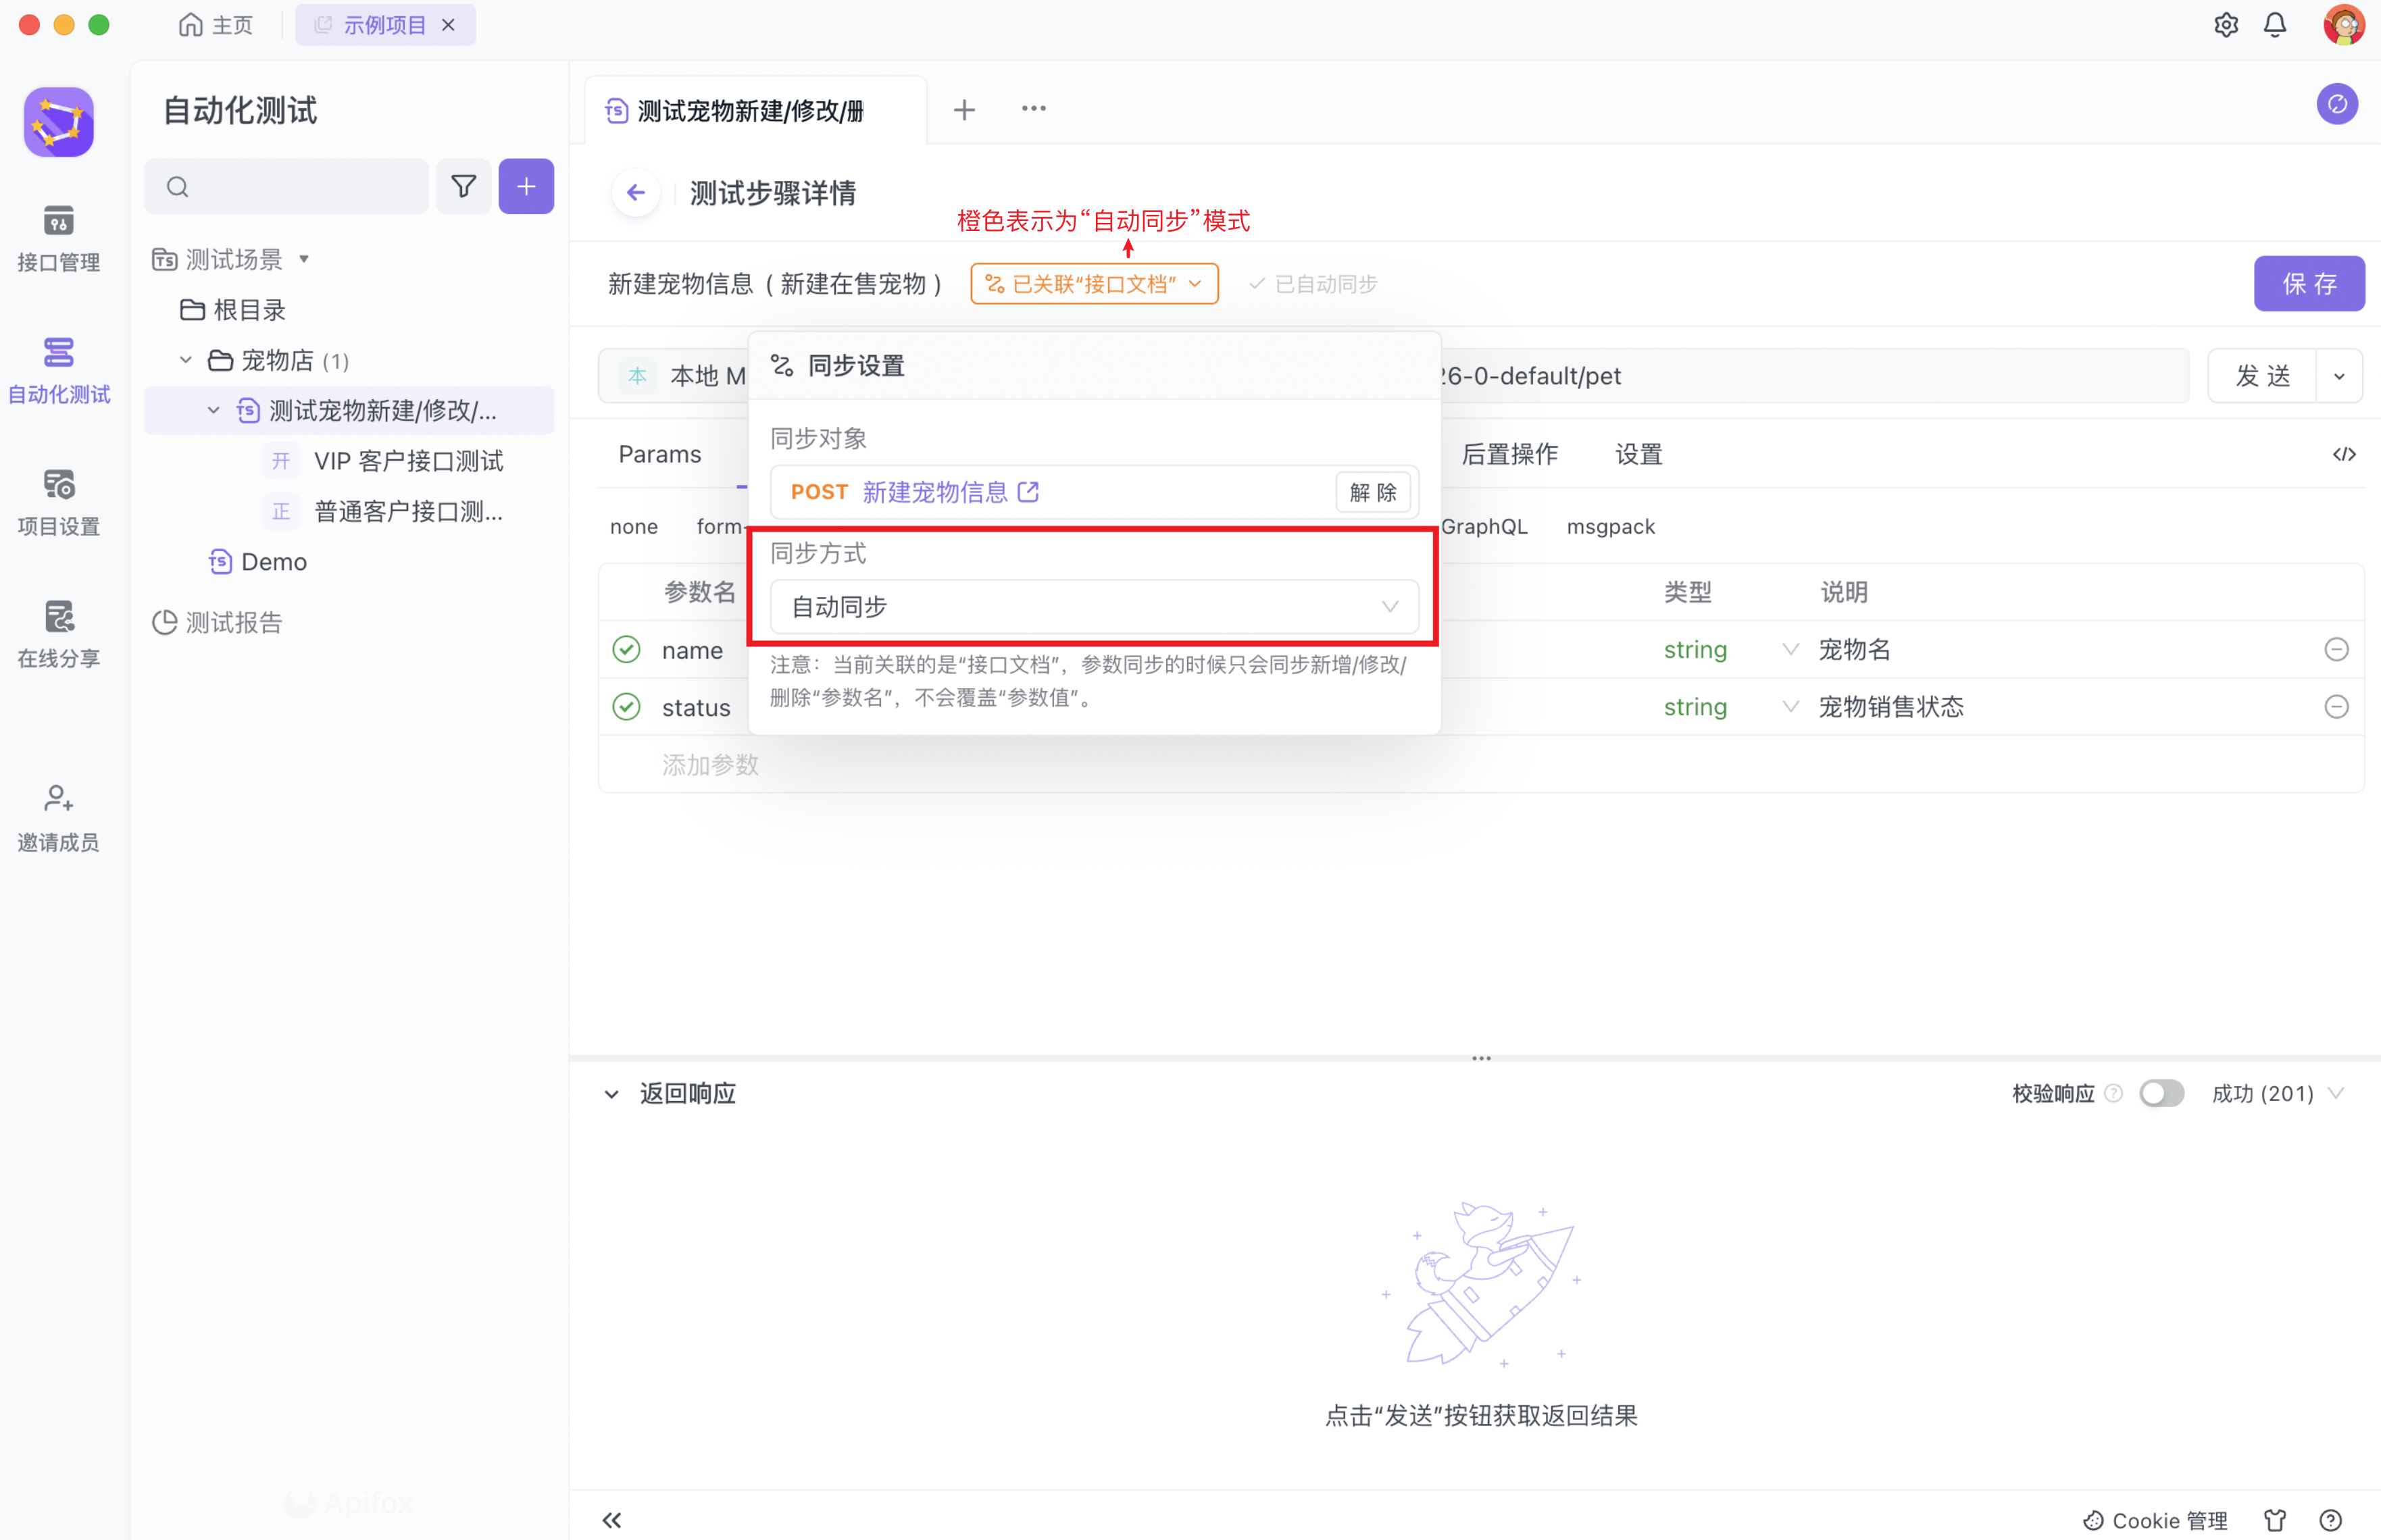Click the 解除 button
The image size is (2381, 1540).
click(x=1372, y=492)
